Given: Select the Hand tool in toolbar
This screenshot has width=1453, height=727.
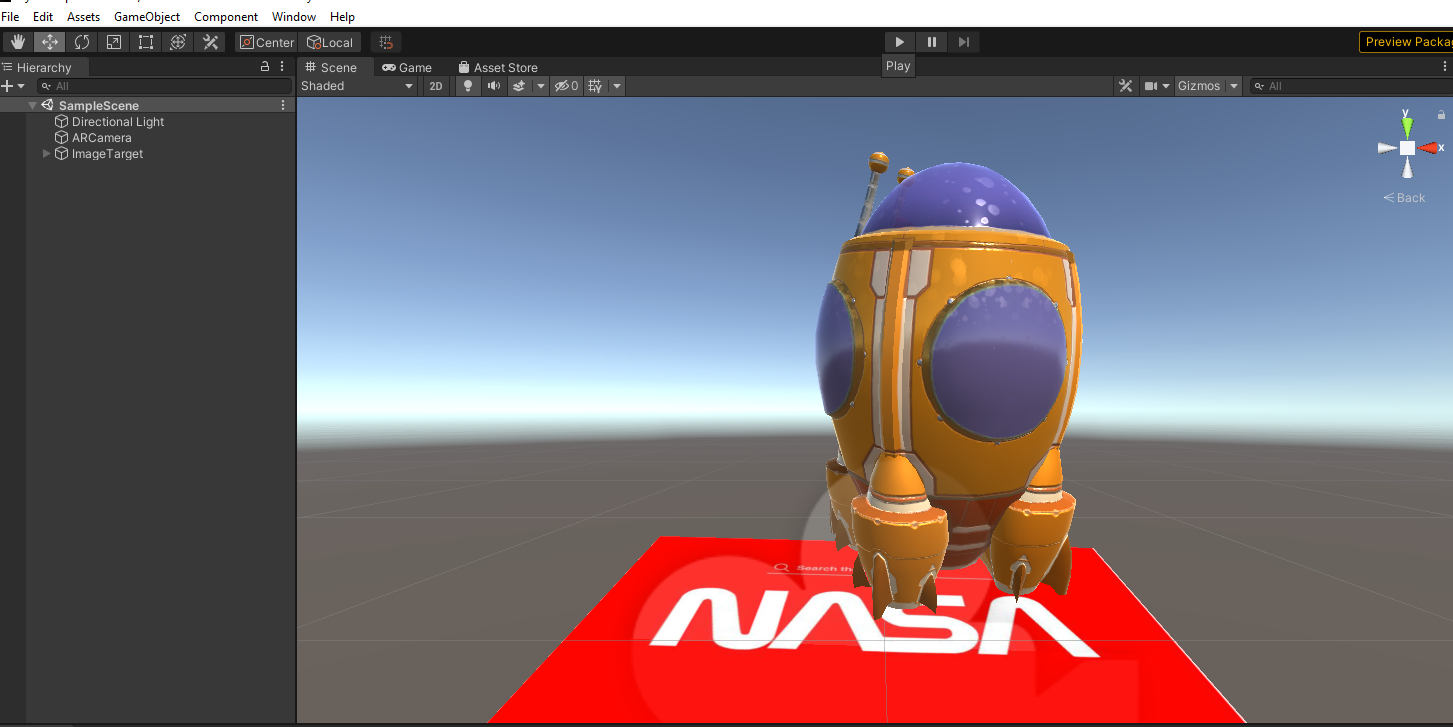Looking at the screenshot, I should tap(17, 42).
